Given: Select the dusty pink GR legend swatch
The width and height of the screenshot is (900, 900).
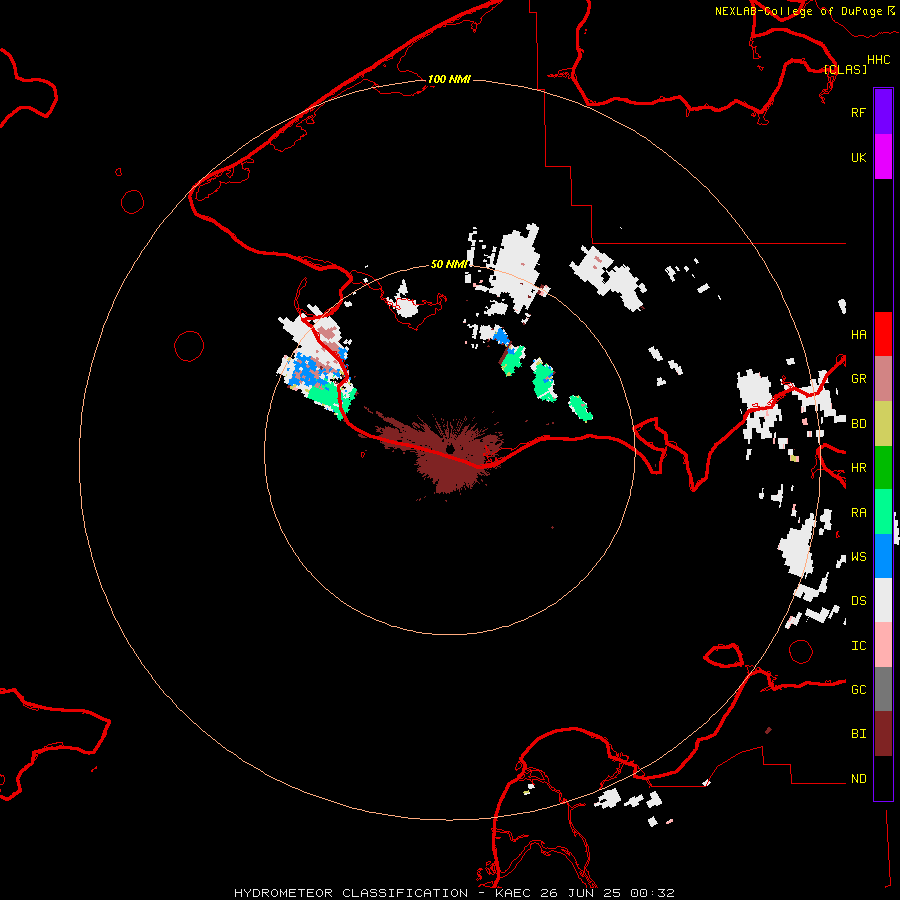Looking at the screenshot, I should click(x=883, y=379).
